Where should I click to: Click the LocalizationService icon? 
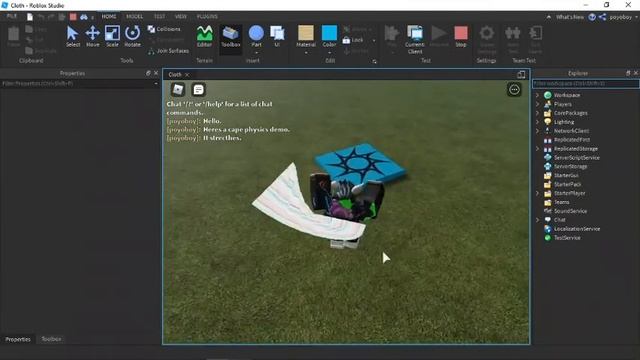548,229
